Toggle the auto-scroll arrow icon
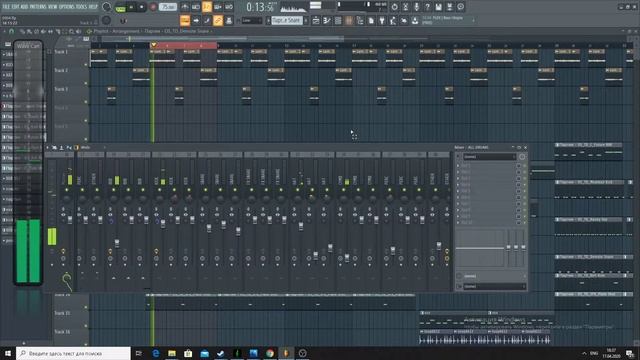The height and width of the screenshot is (360, 640). 196,20
